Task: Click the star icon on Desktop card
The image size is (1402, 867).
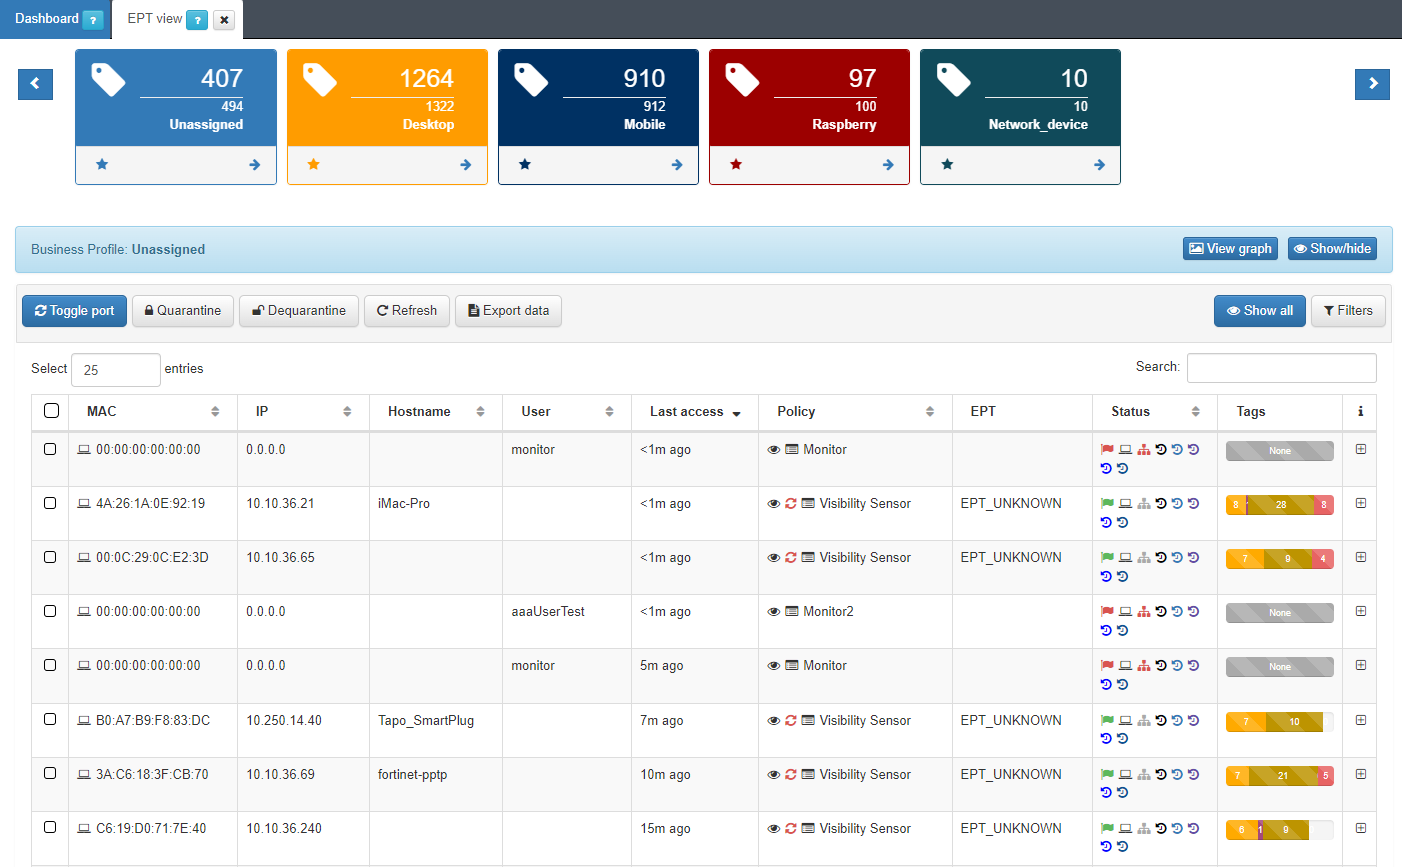Action: coord(313,164)
